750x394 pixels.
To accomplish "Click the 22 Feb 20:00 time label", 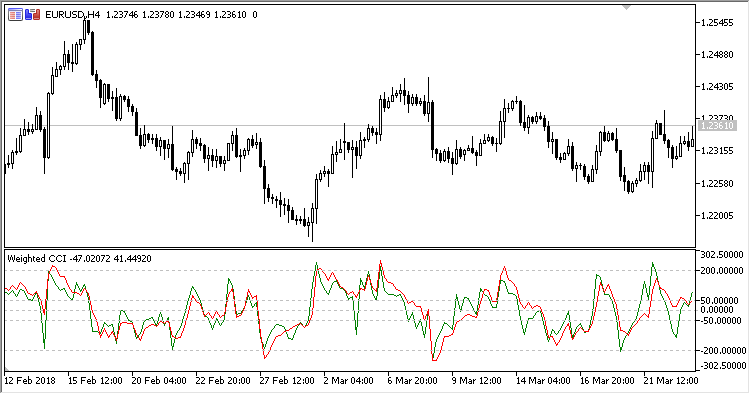I will pos(223,381).
